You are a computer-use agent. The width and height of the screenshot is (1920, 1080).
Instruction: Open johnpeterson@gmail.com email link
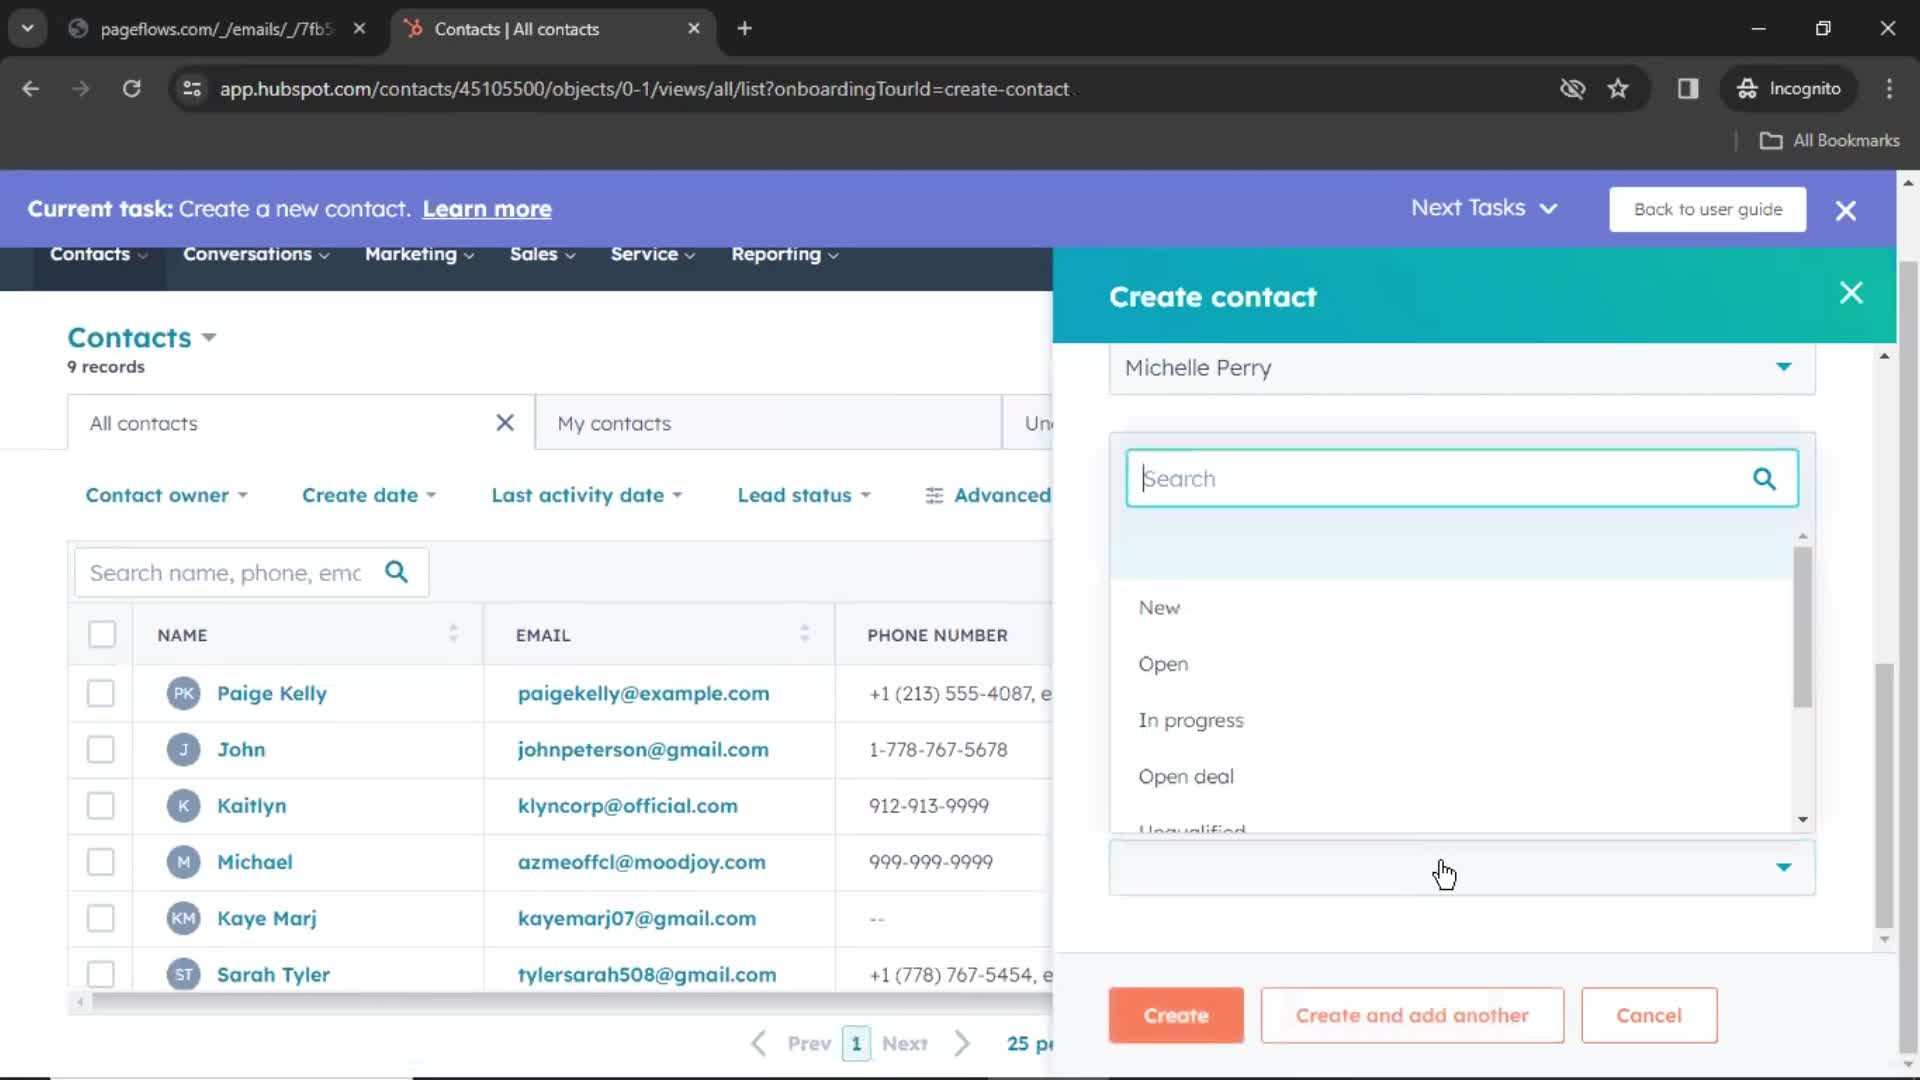tap(643, 750)
